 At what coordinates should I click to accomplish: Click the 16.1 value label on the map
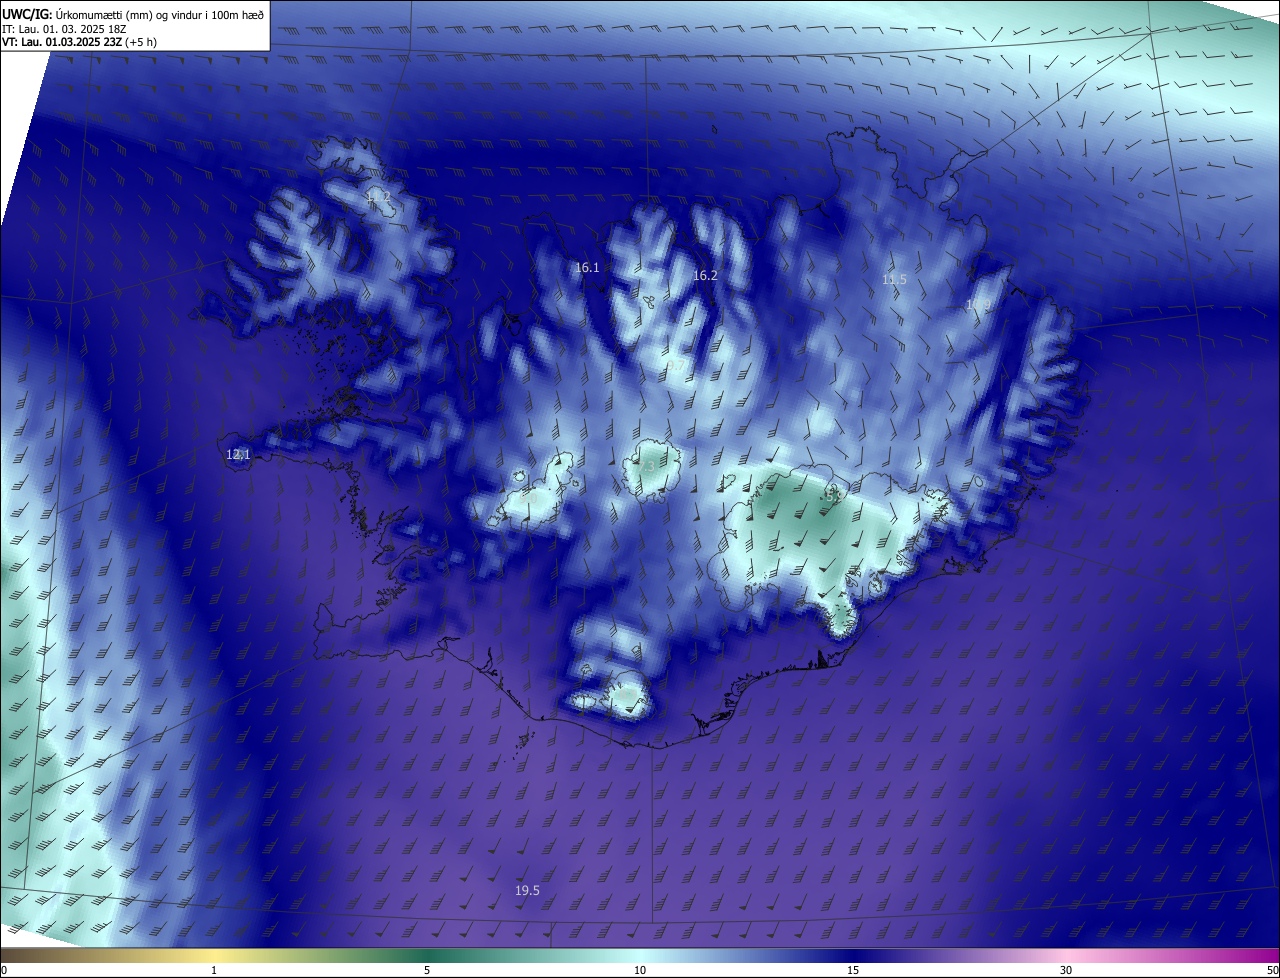coord(587,268)
